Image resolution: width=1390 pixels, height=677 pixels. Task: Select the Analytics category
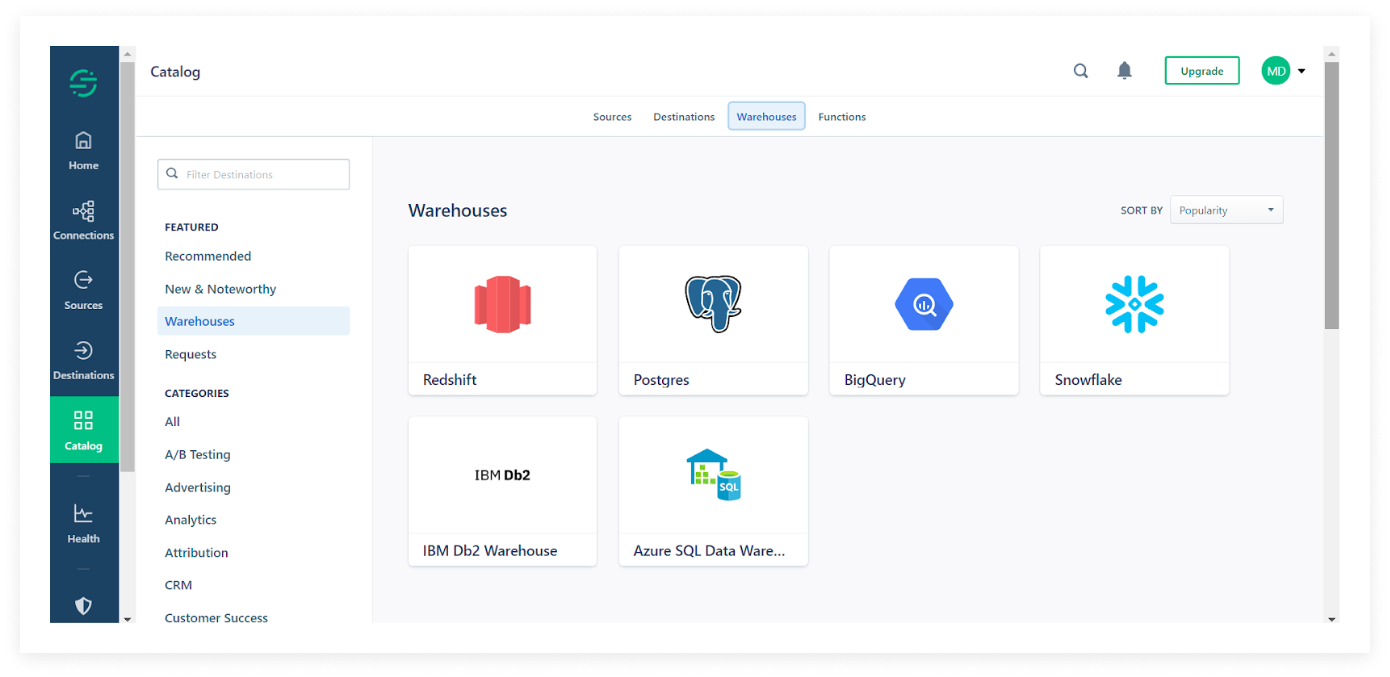click(x=190, y=520)
